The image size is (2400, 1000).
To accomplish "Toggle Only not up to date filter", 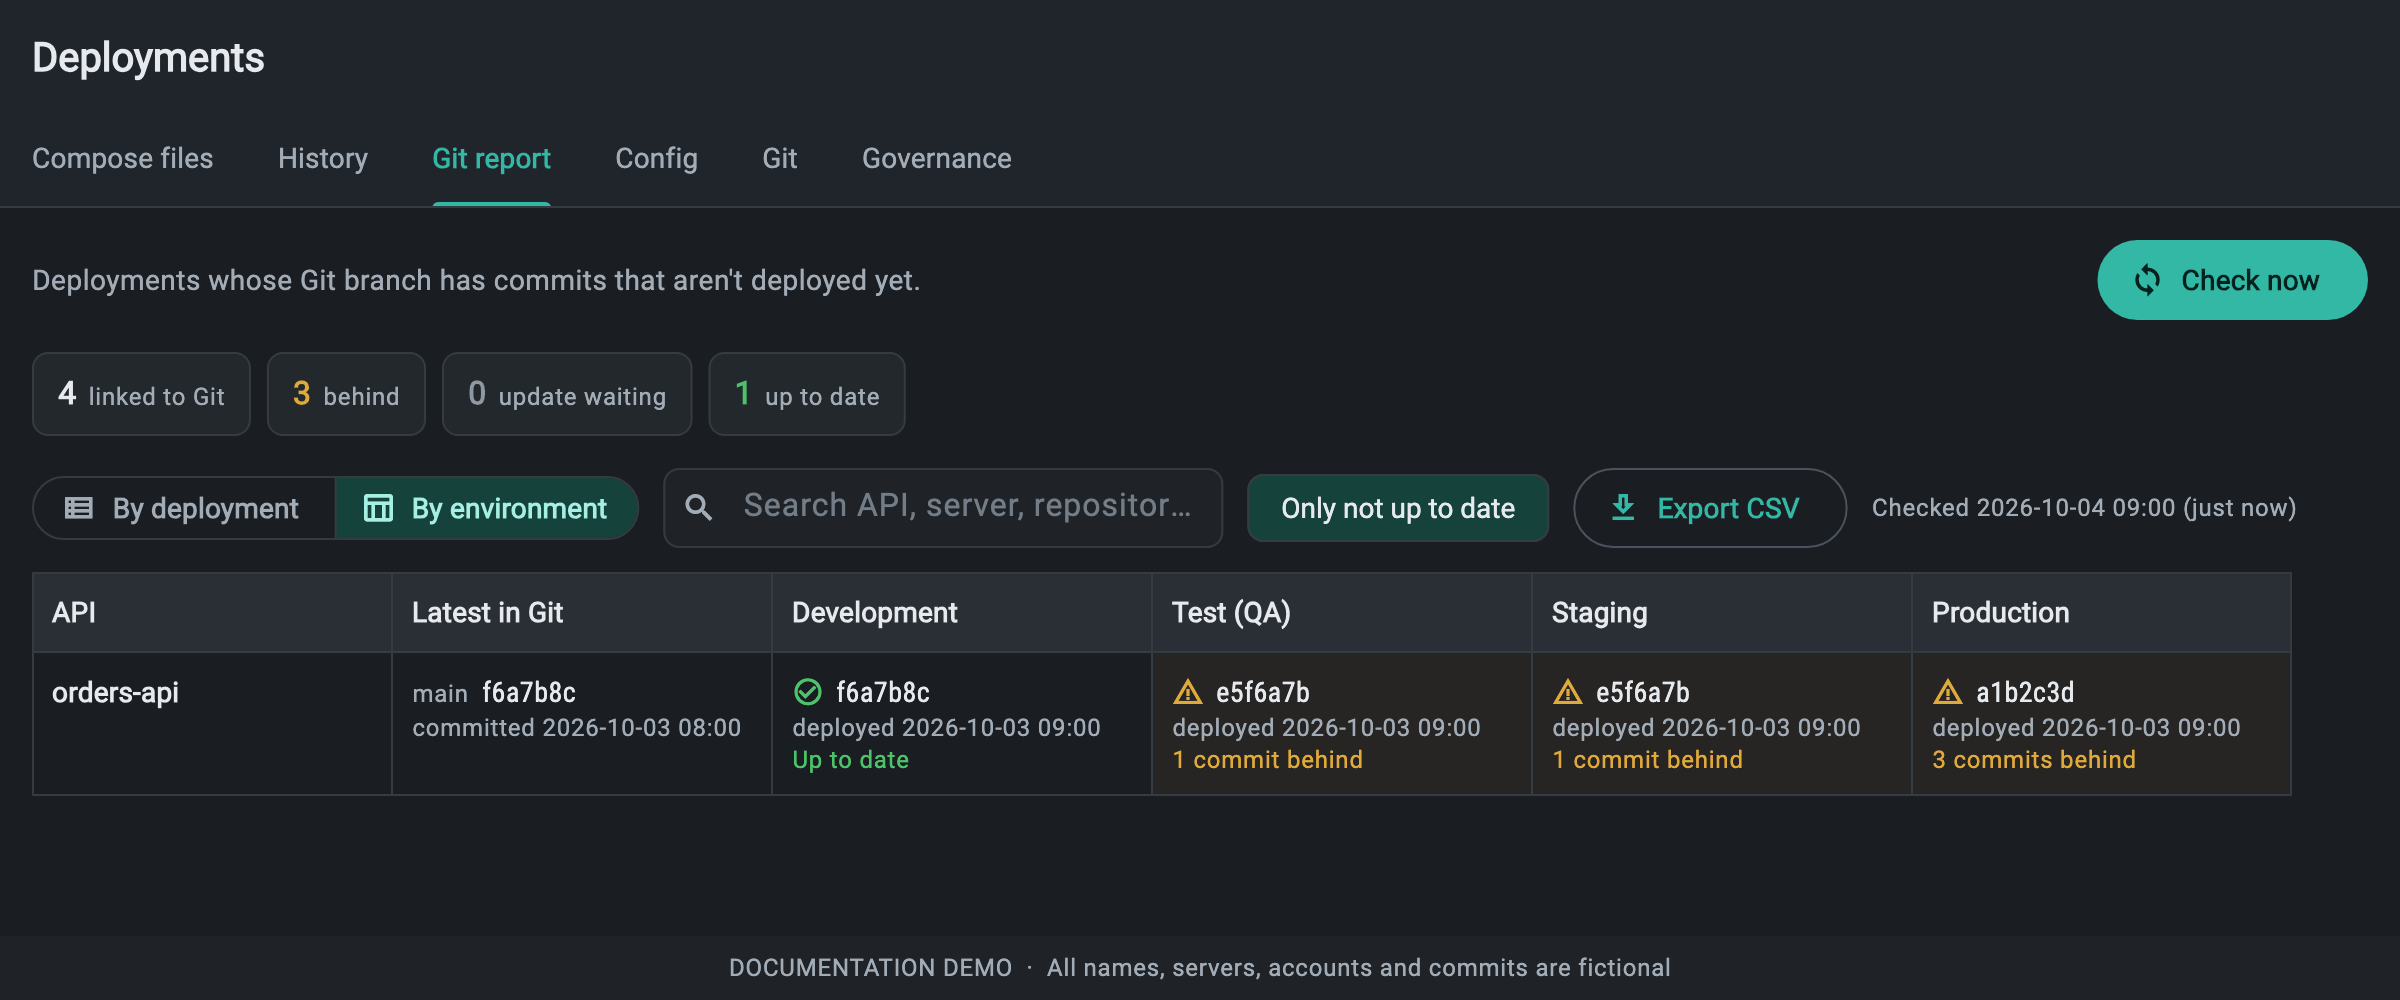I will click(1397, 508).
